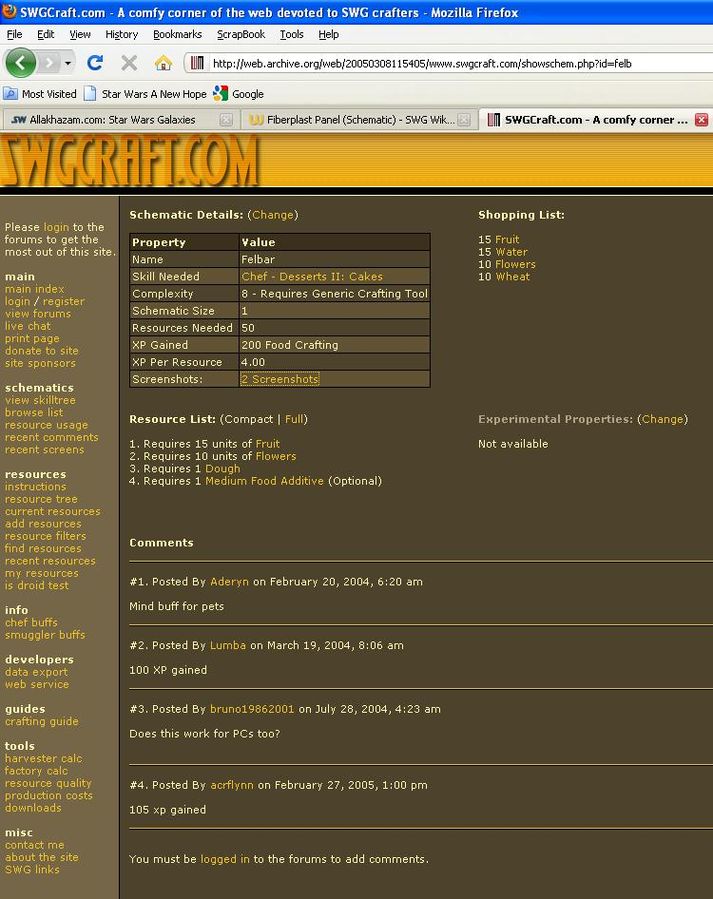
Task: Open the harvester calc tool link
Action: click(43, 759)
